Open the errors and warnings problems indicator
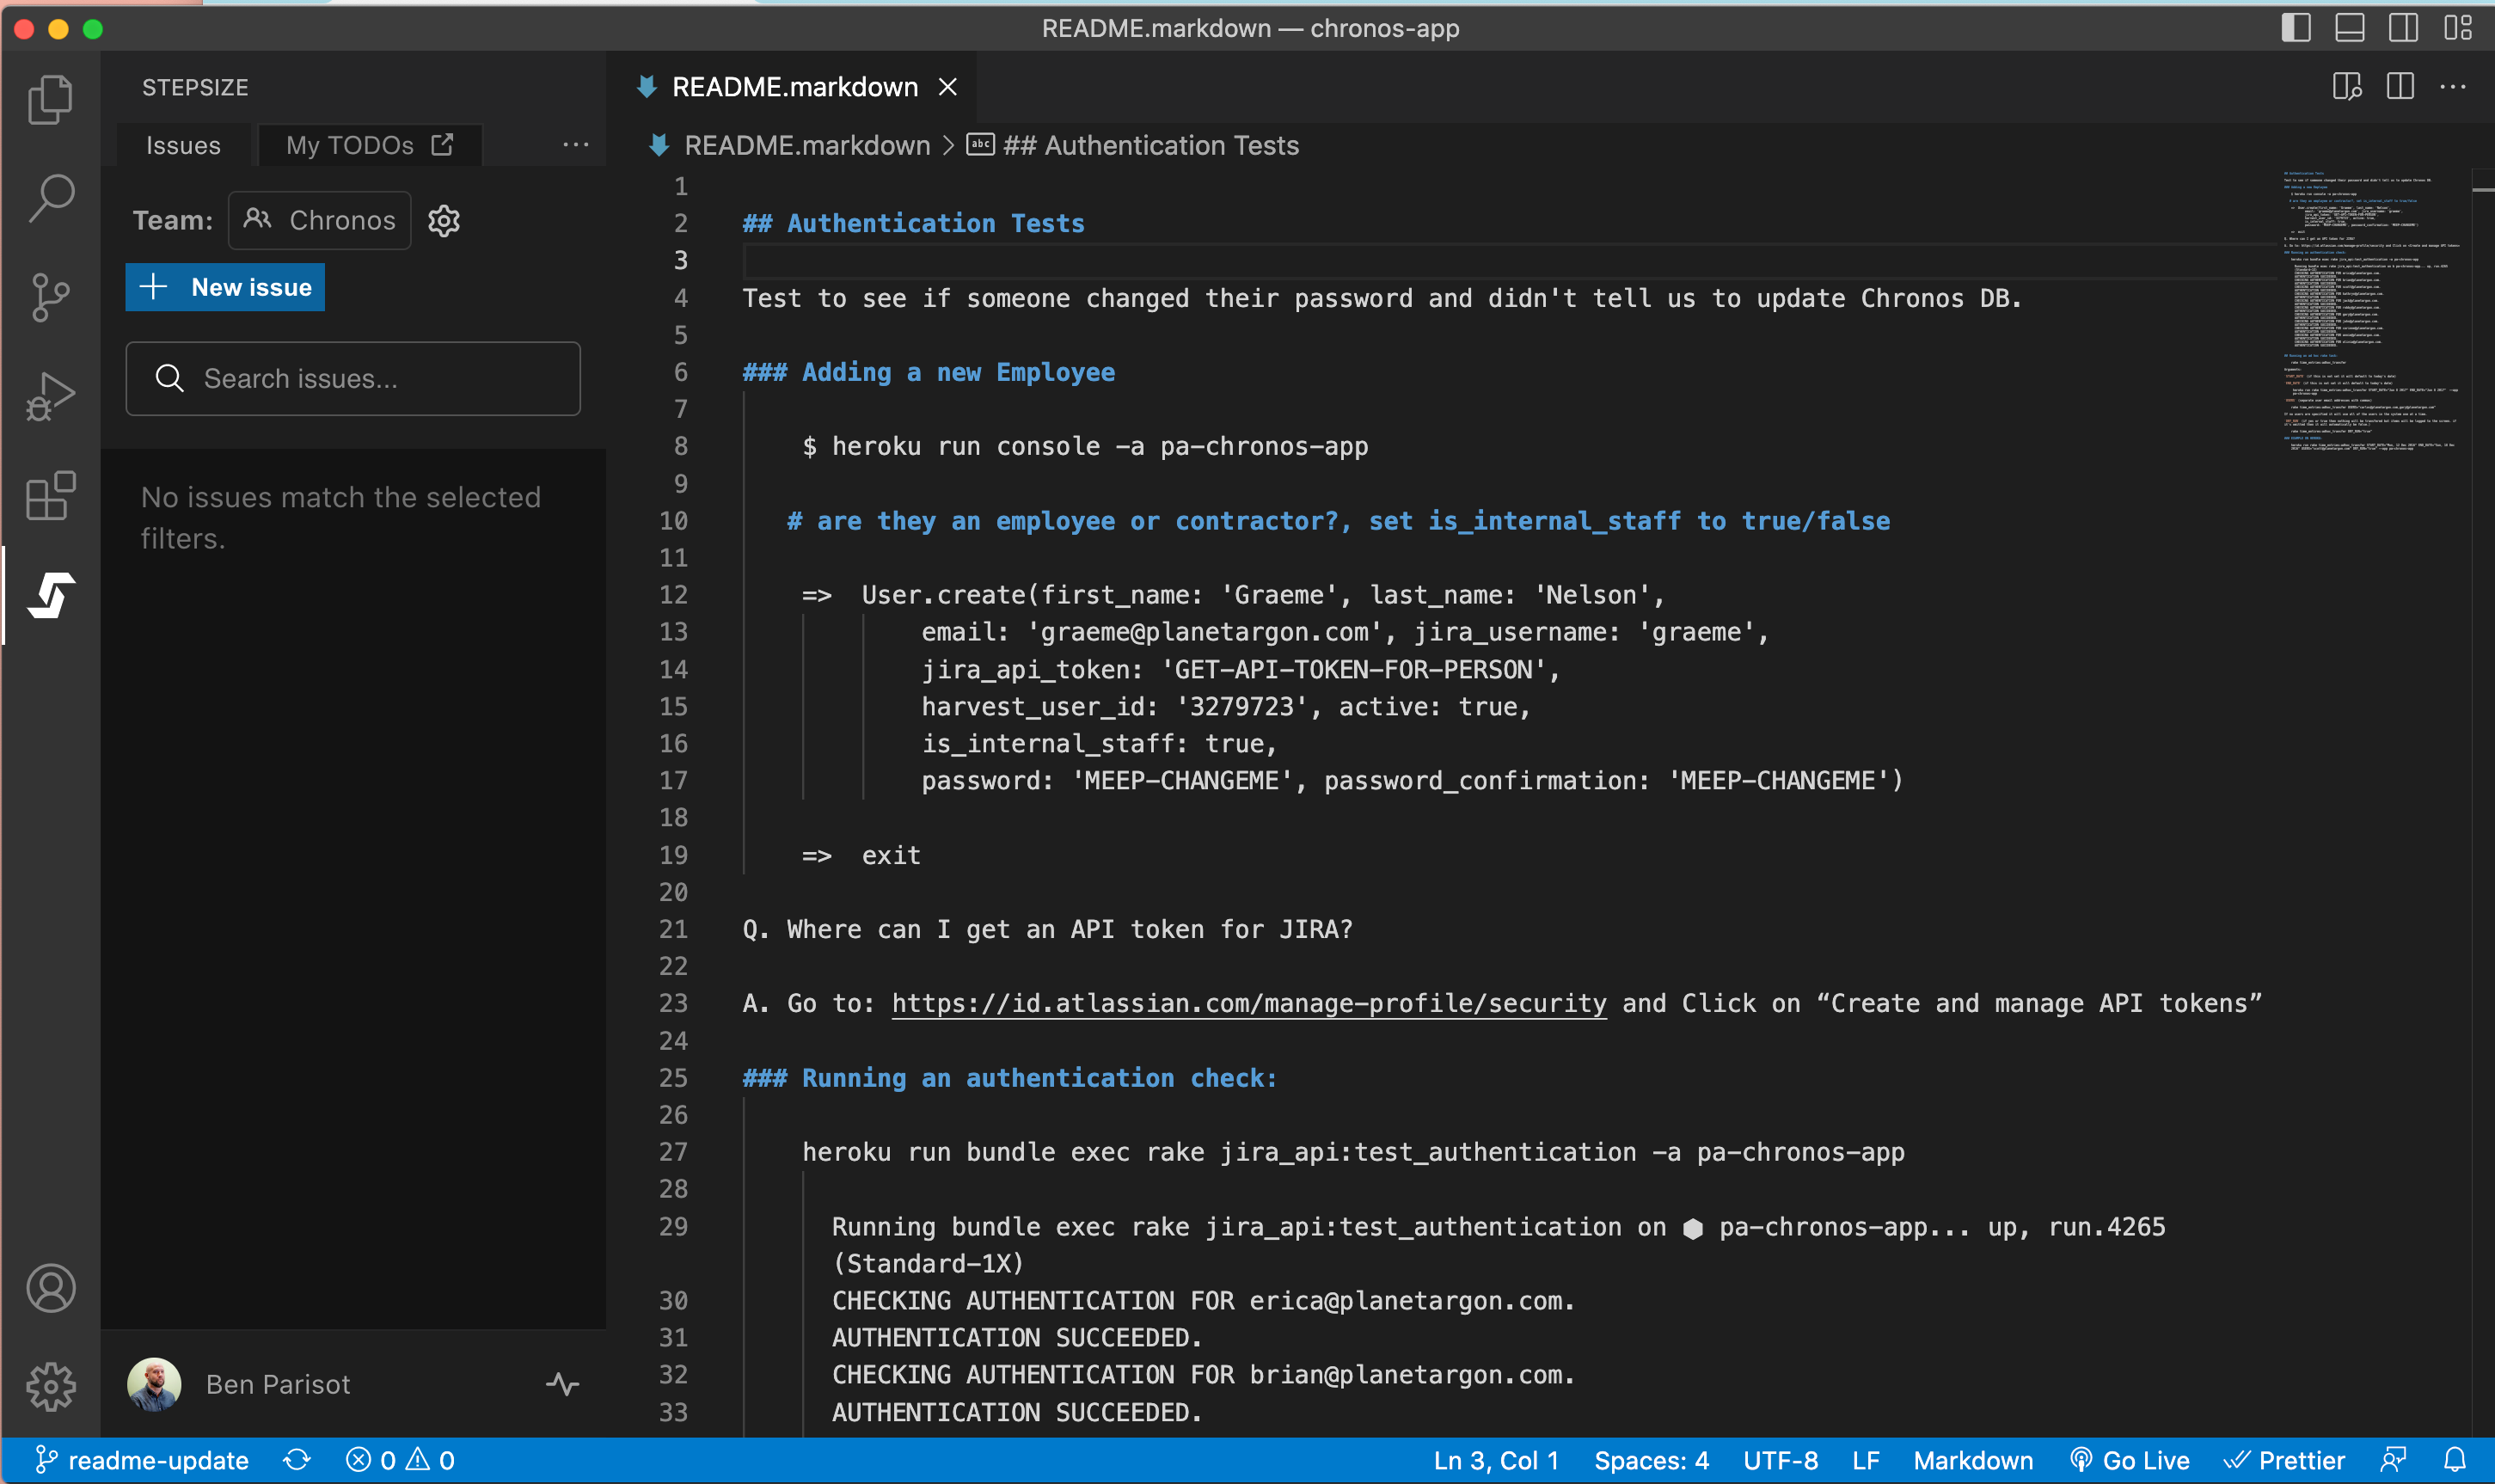The image size is (2495, 1484). point(400,1460)
